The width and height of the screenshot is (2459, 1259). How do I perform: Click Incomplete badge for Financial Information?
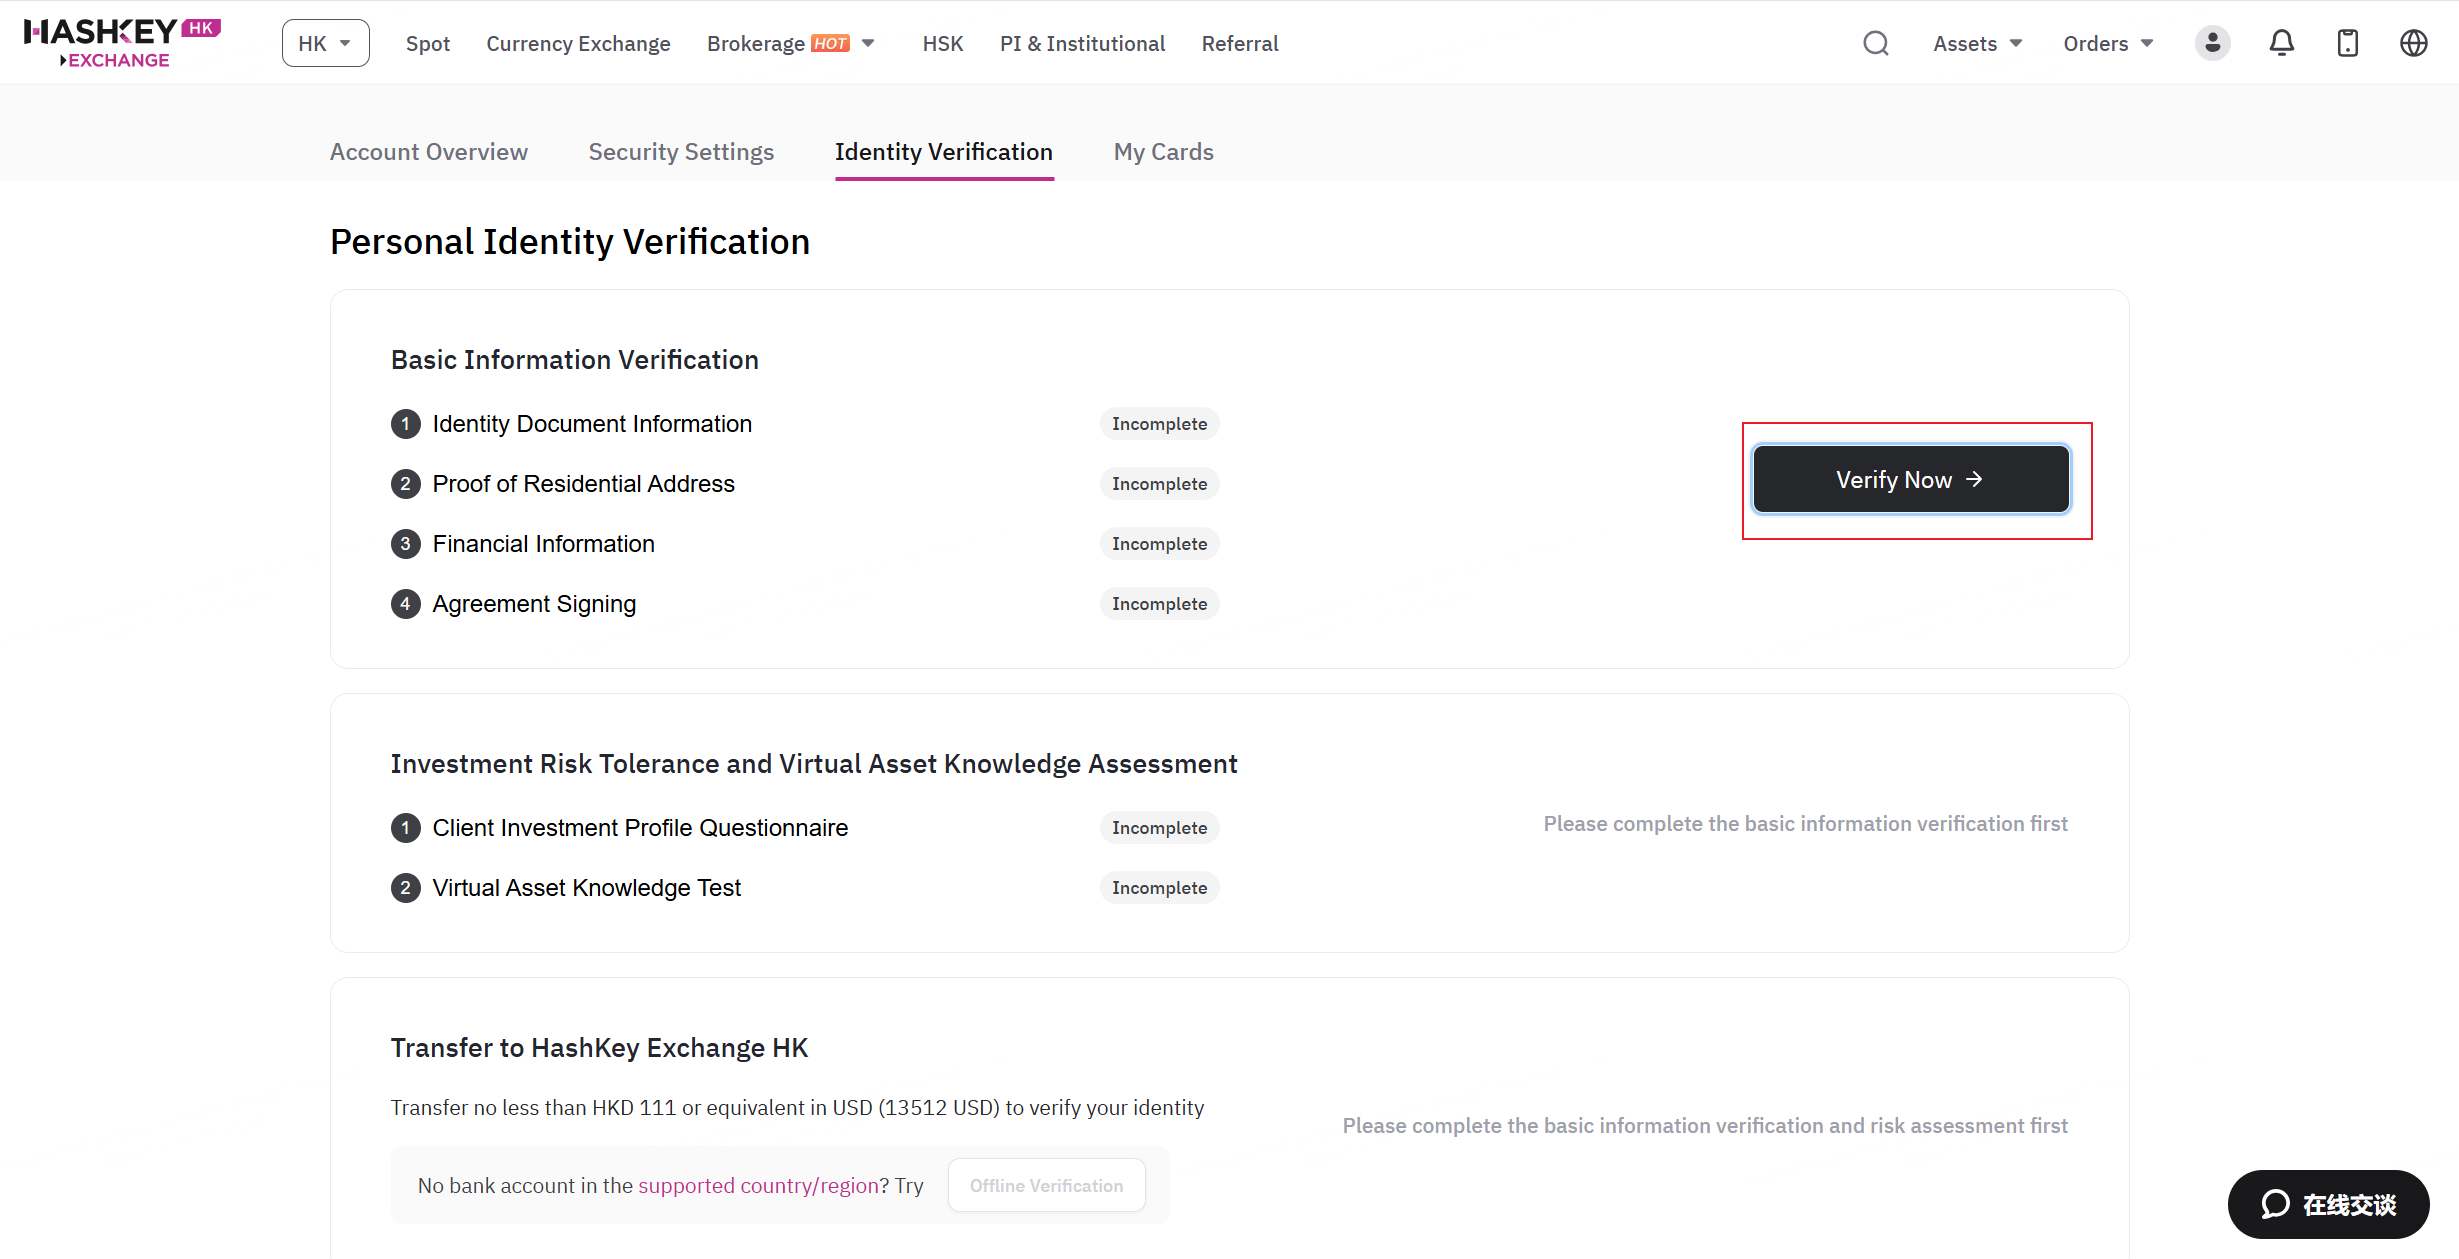[1160, 544]
